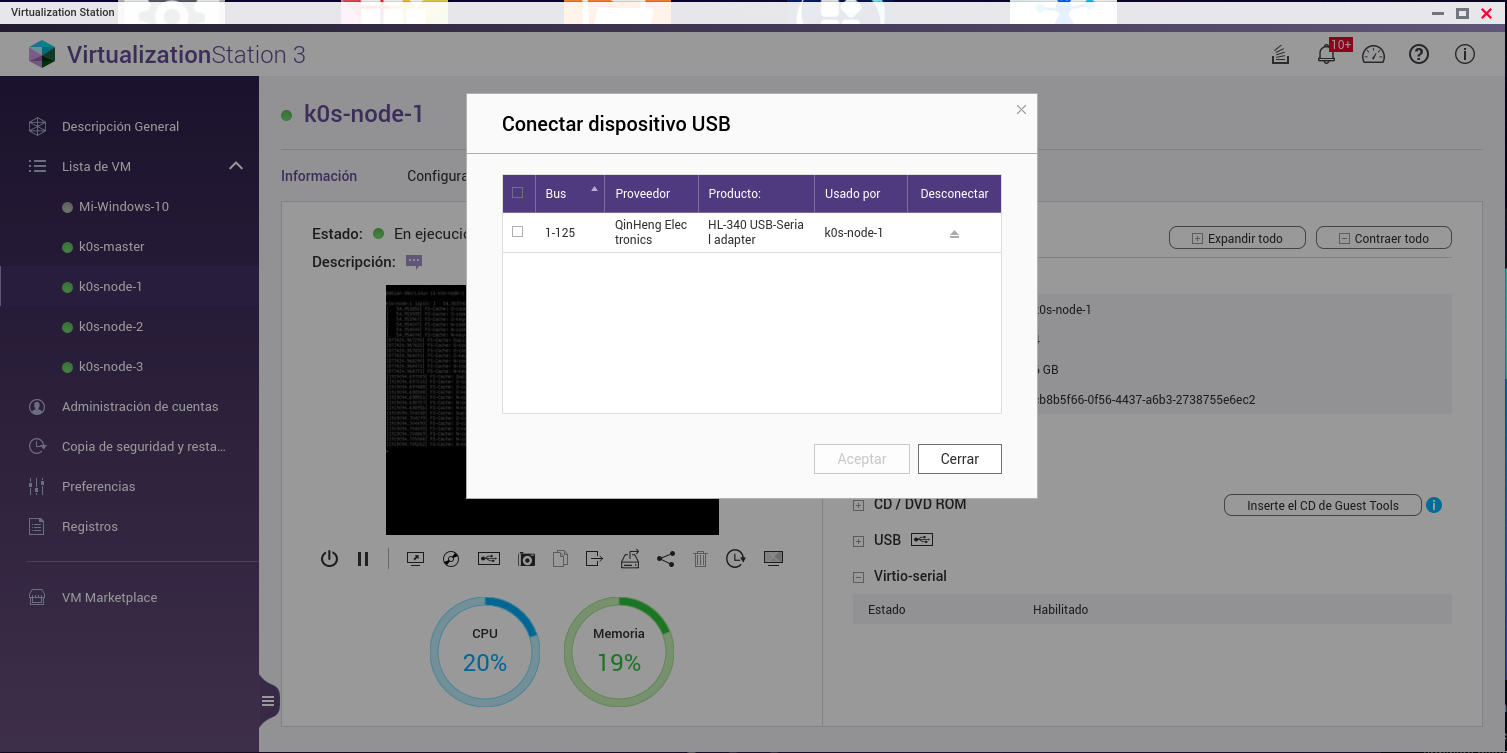The height and width of the screenshot is (753, 1507).
Task: Sort by the Proveedor column header
Action: pos(651,194)
